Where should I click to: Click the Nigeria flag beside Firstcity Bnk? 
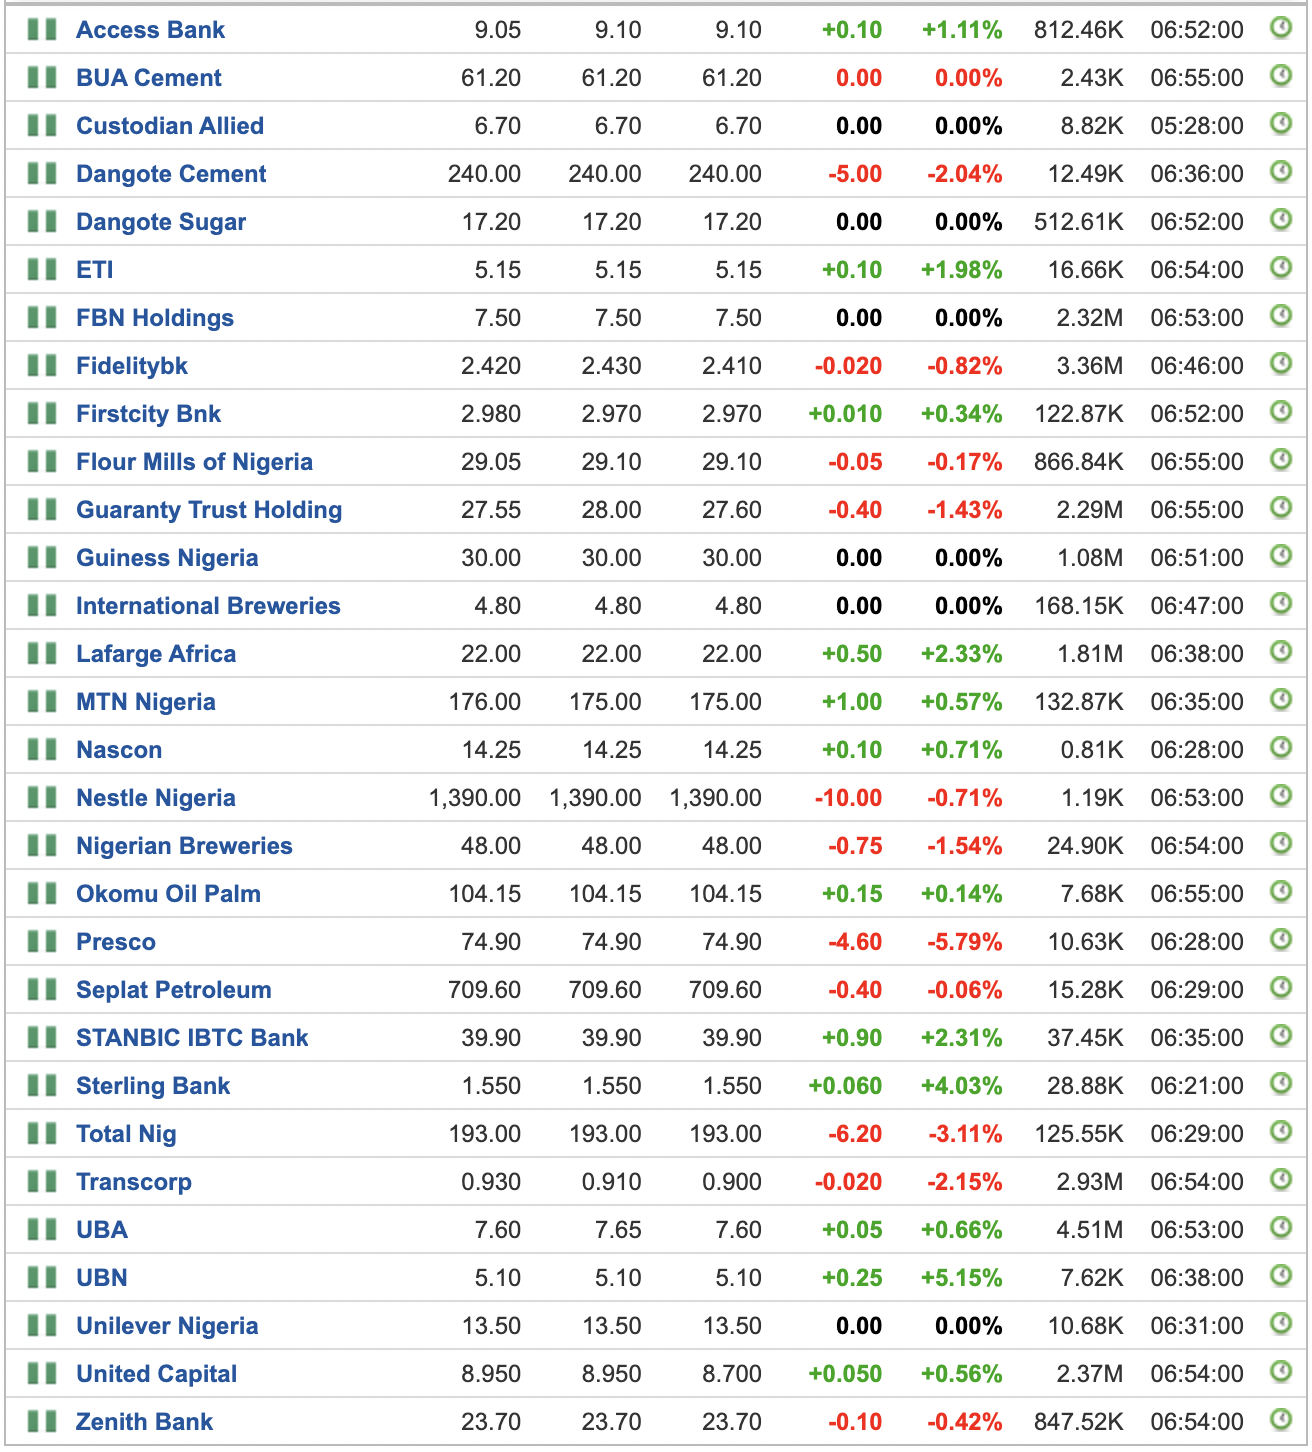point(42,413)
